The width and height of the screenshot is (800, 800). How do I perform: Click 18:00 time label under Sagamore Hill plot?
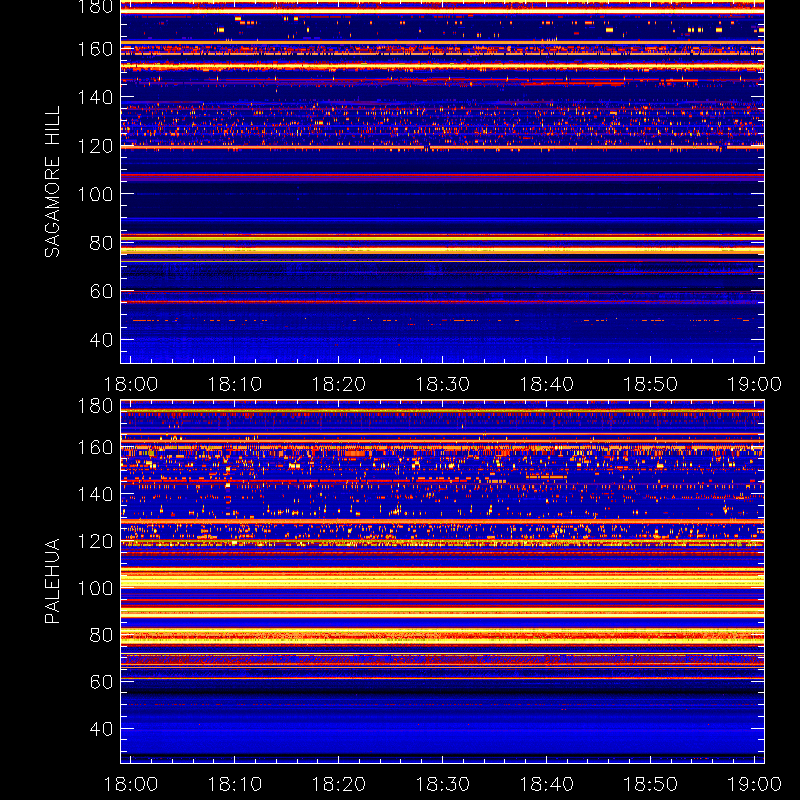pyautogui.click(x=131, y=384)
